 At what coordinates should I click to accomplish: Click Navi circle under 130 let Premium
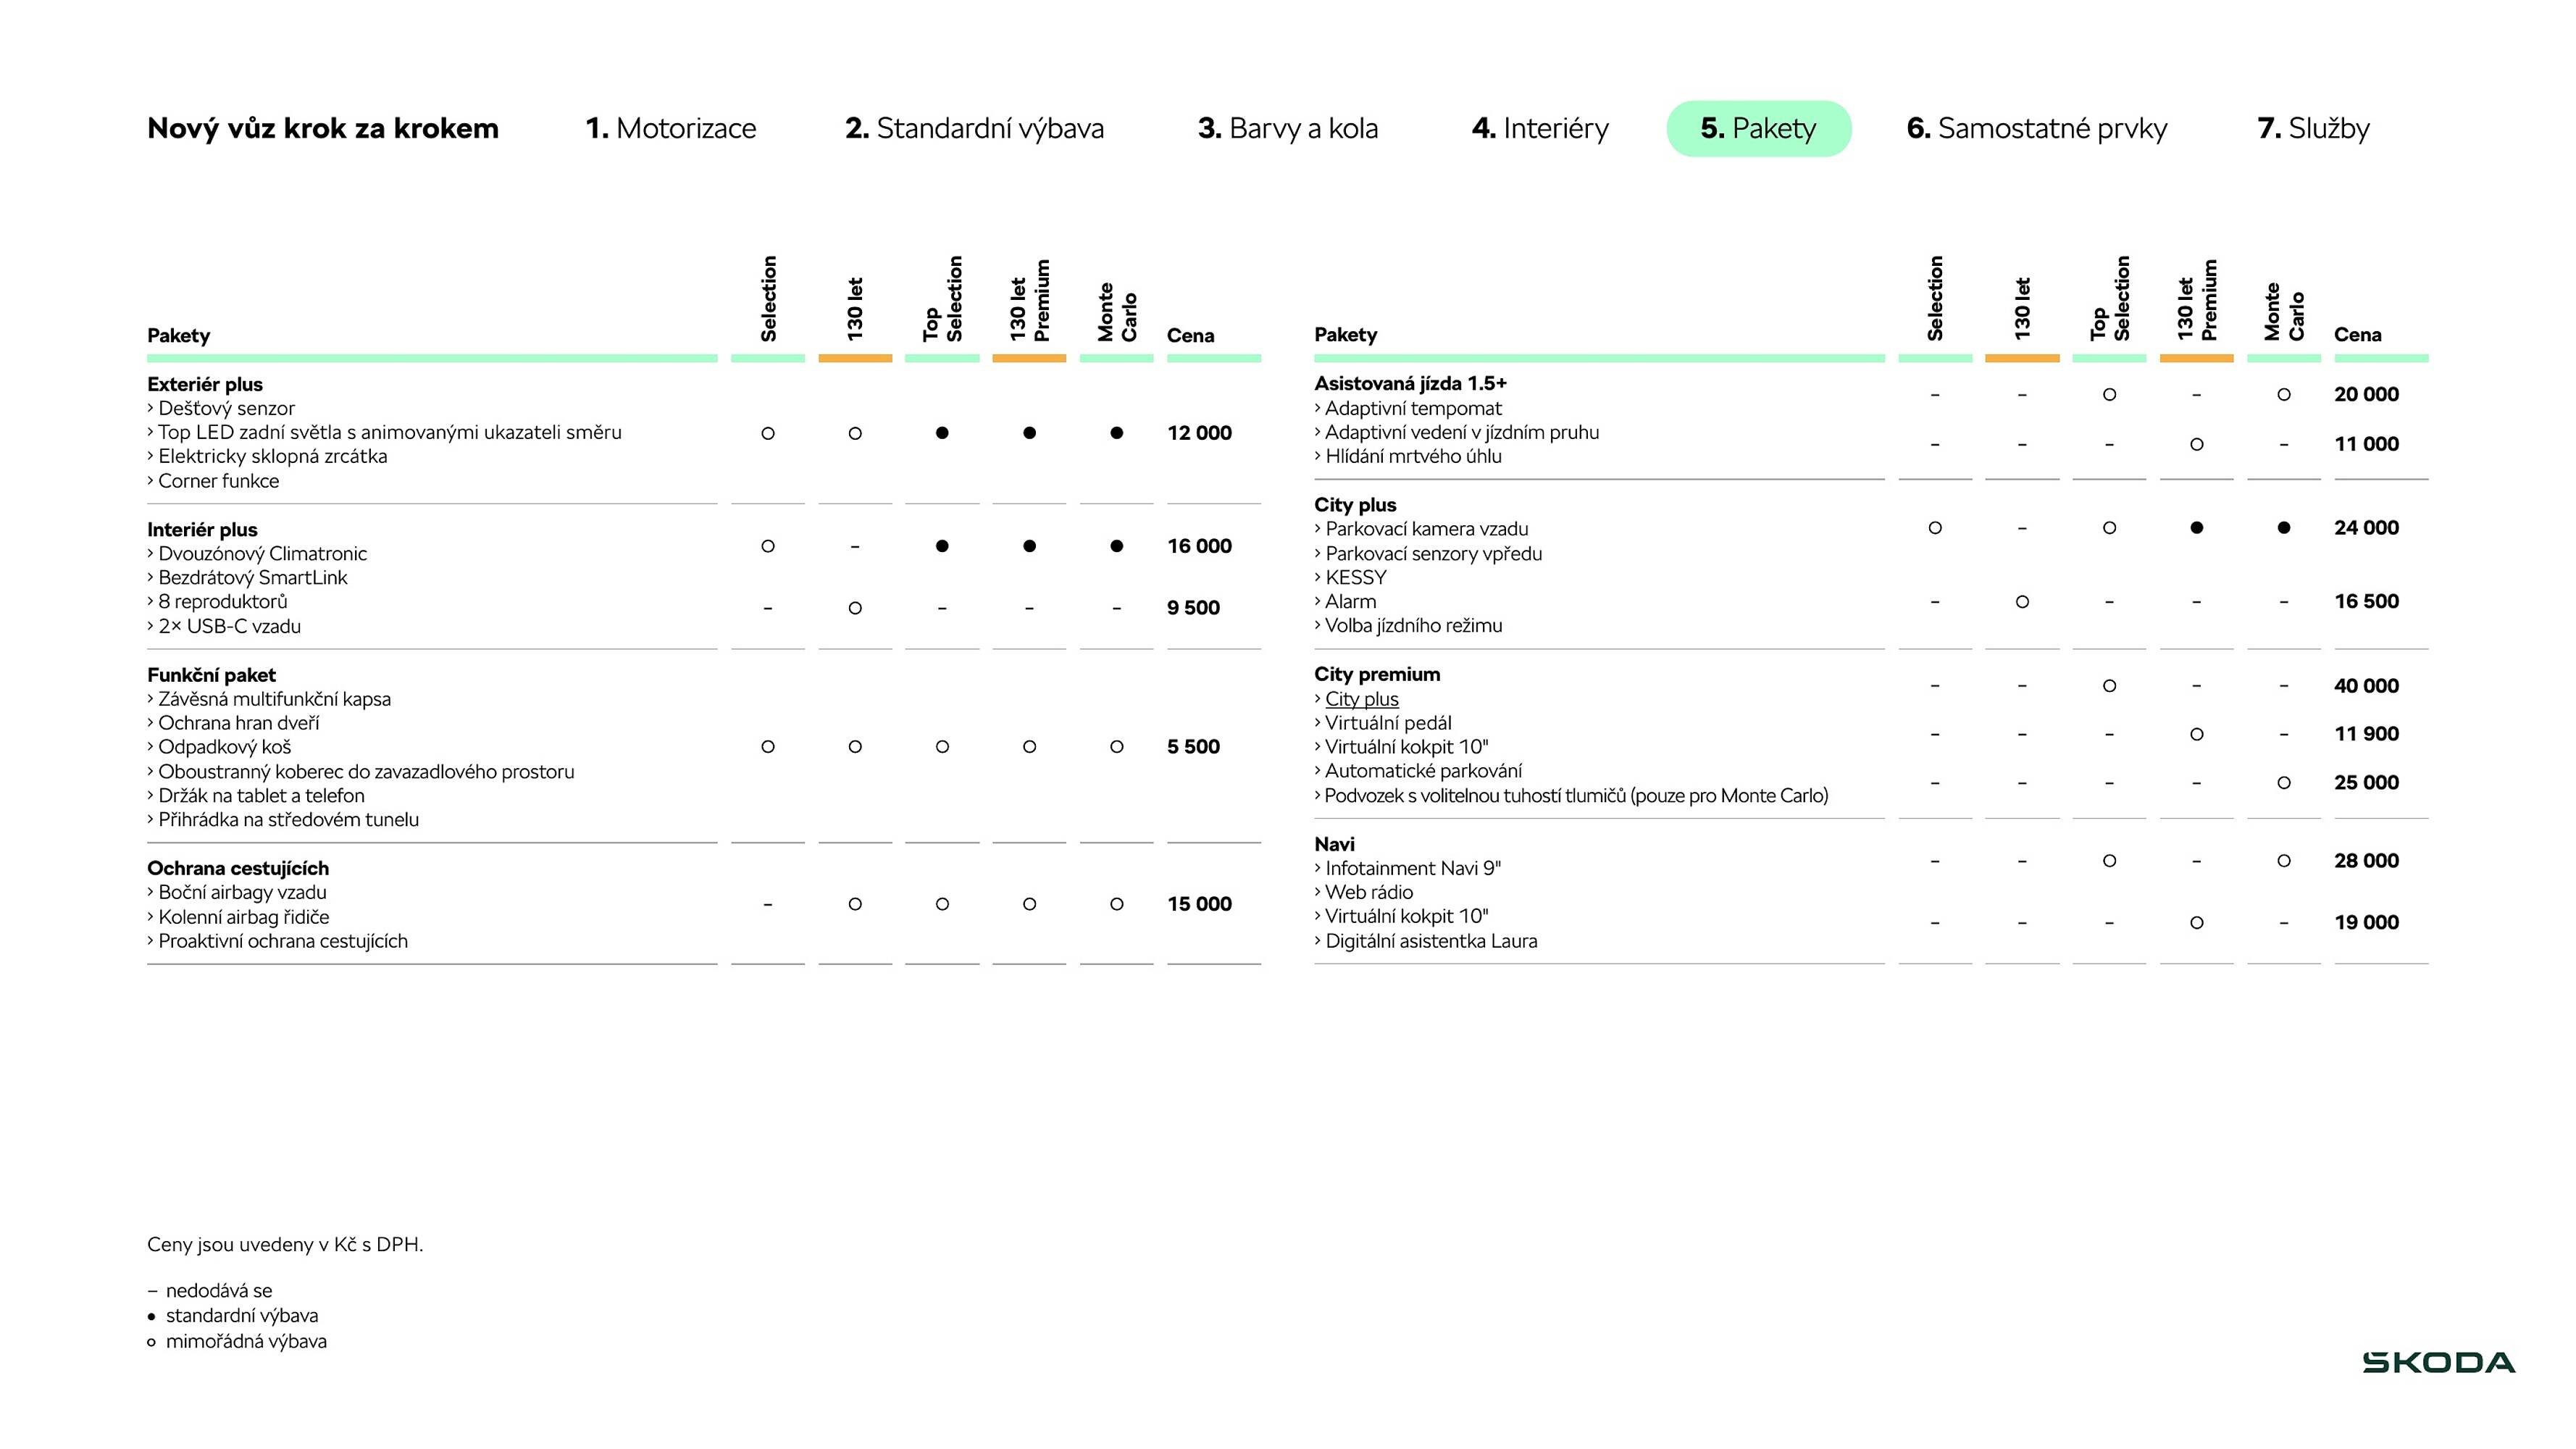2196,922
